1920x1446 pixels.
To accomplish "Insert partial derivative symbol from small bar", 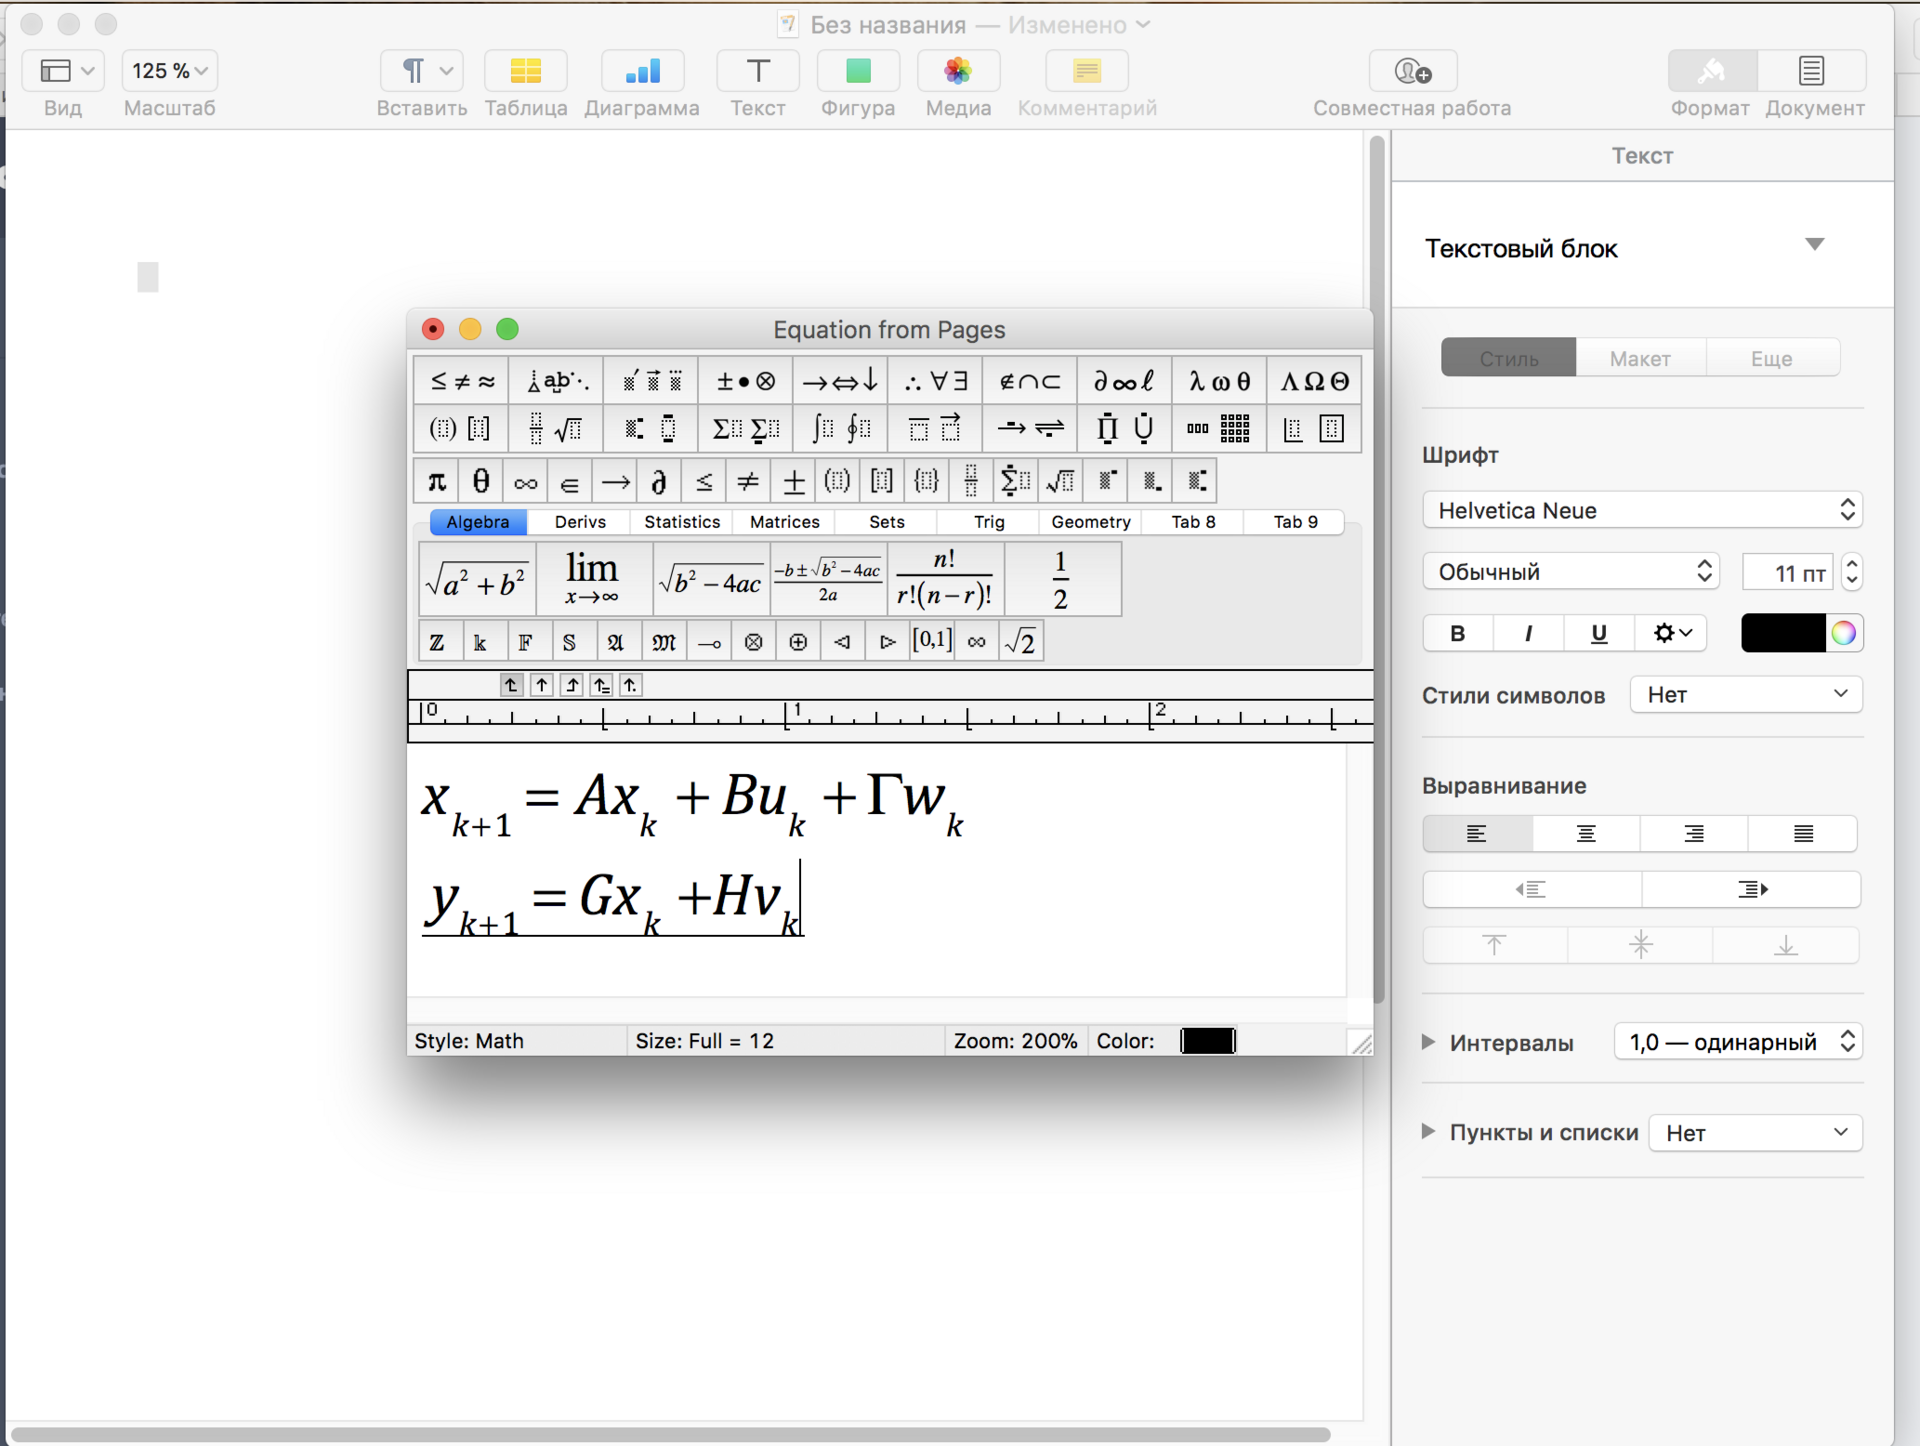I will pos(659,482).
